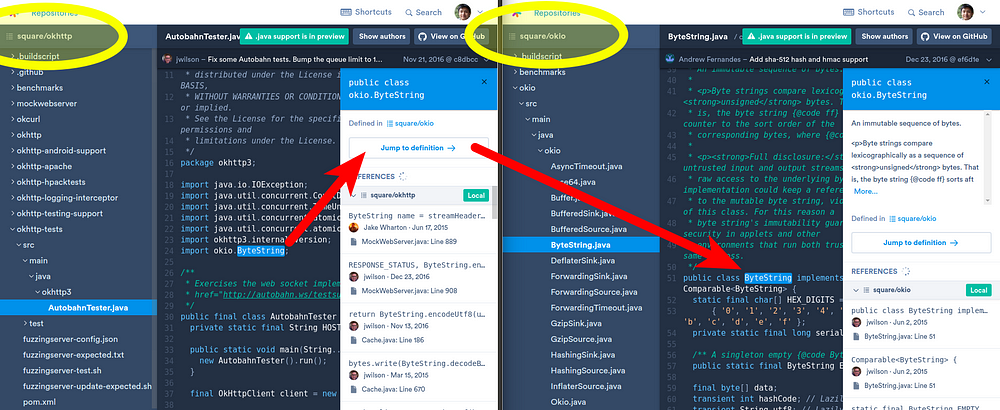The height and width of the screenshot is (410, 1000).
Task: Click user avatar in okio window header
Action: tap(965, 12)
